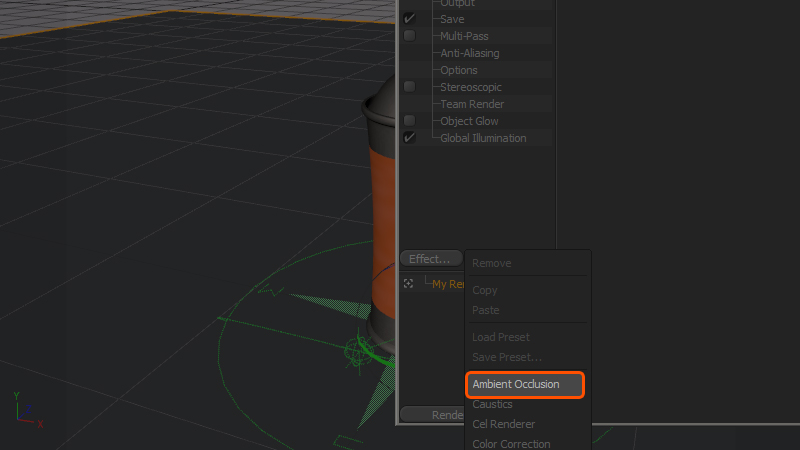This screenshot has height=450, width=800.
Task: Choose Save Preset... in the context menu
Action: [x=507, y=357]
